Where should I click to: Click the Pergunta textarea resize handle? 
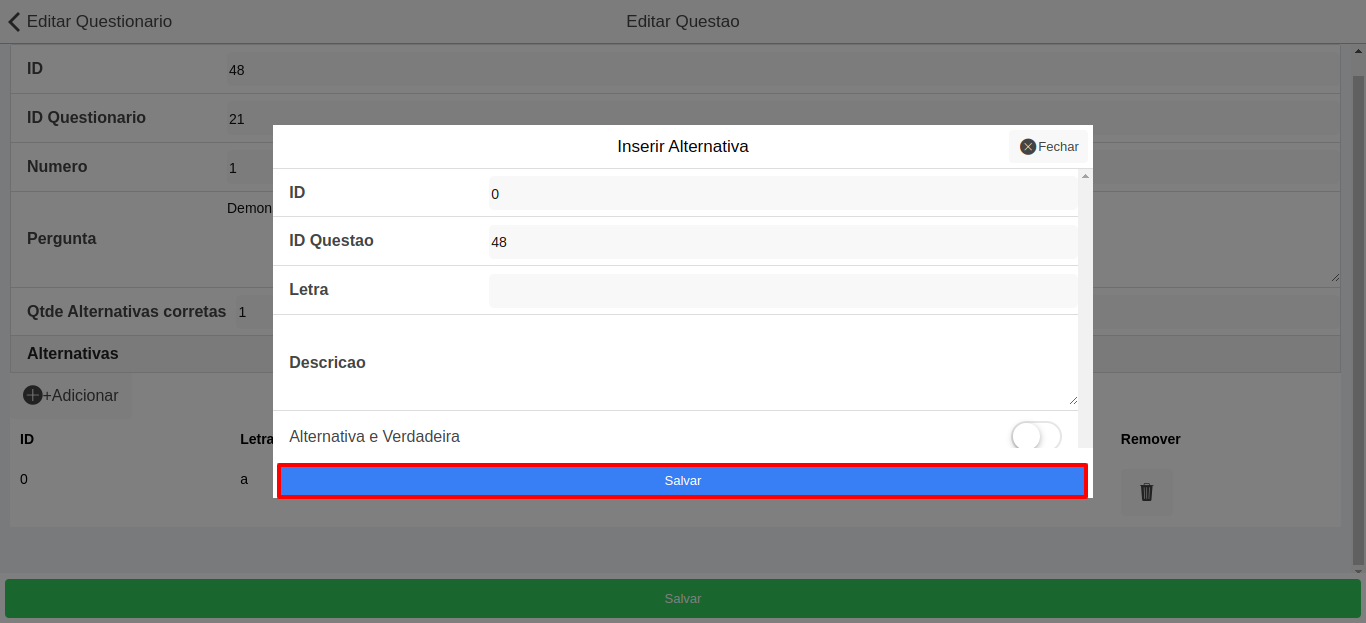(1335, 277)
